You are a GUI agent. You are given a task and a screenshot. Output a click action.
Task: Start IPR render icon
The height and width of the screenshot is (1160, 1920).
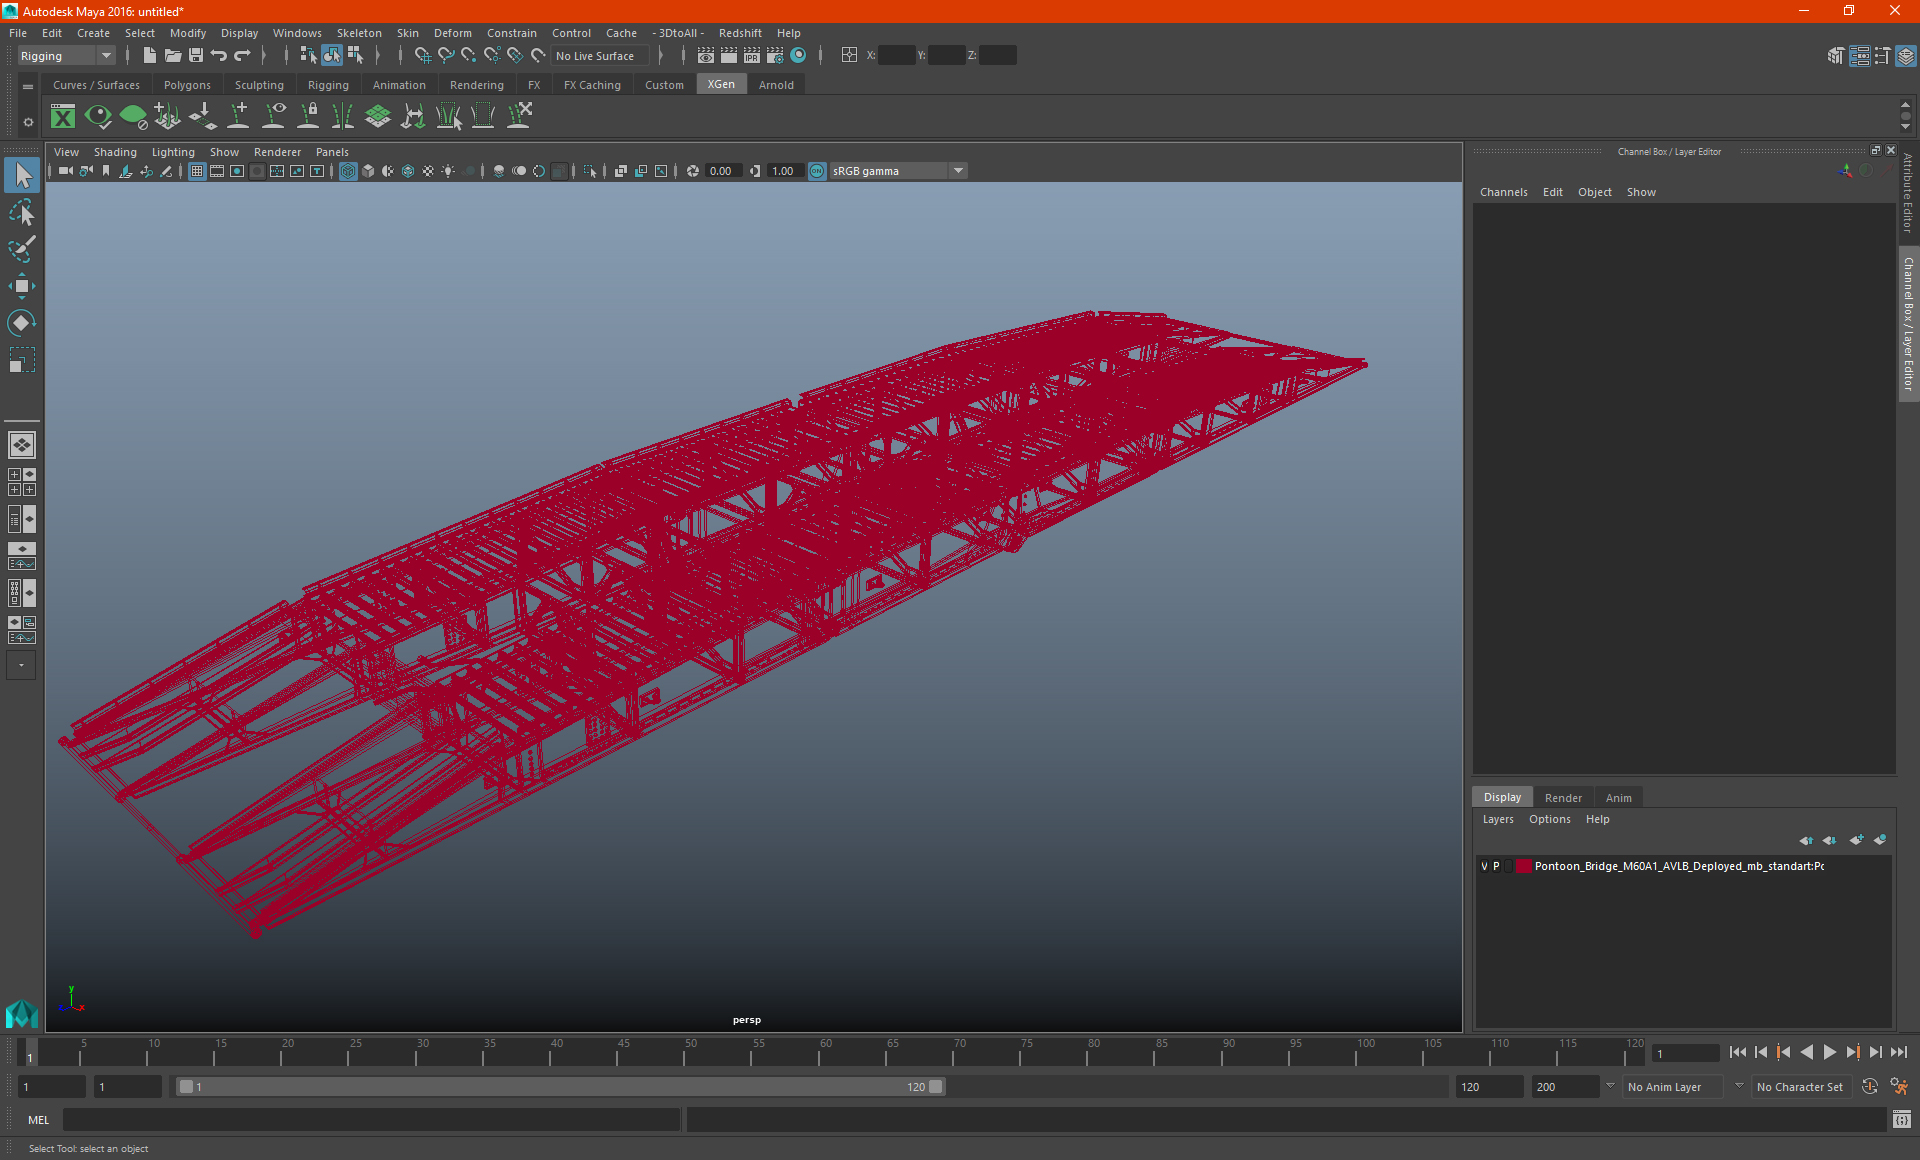752,56
